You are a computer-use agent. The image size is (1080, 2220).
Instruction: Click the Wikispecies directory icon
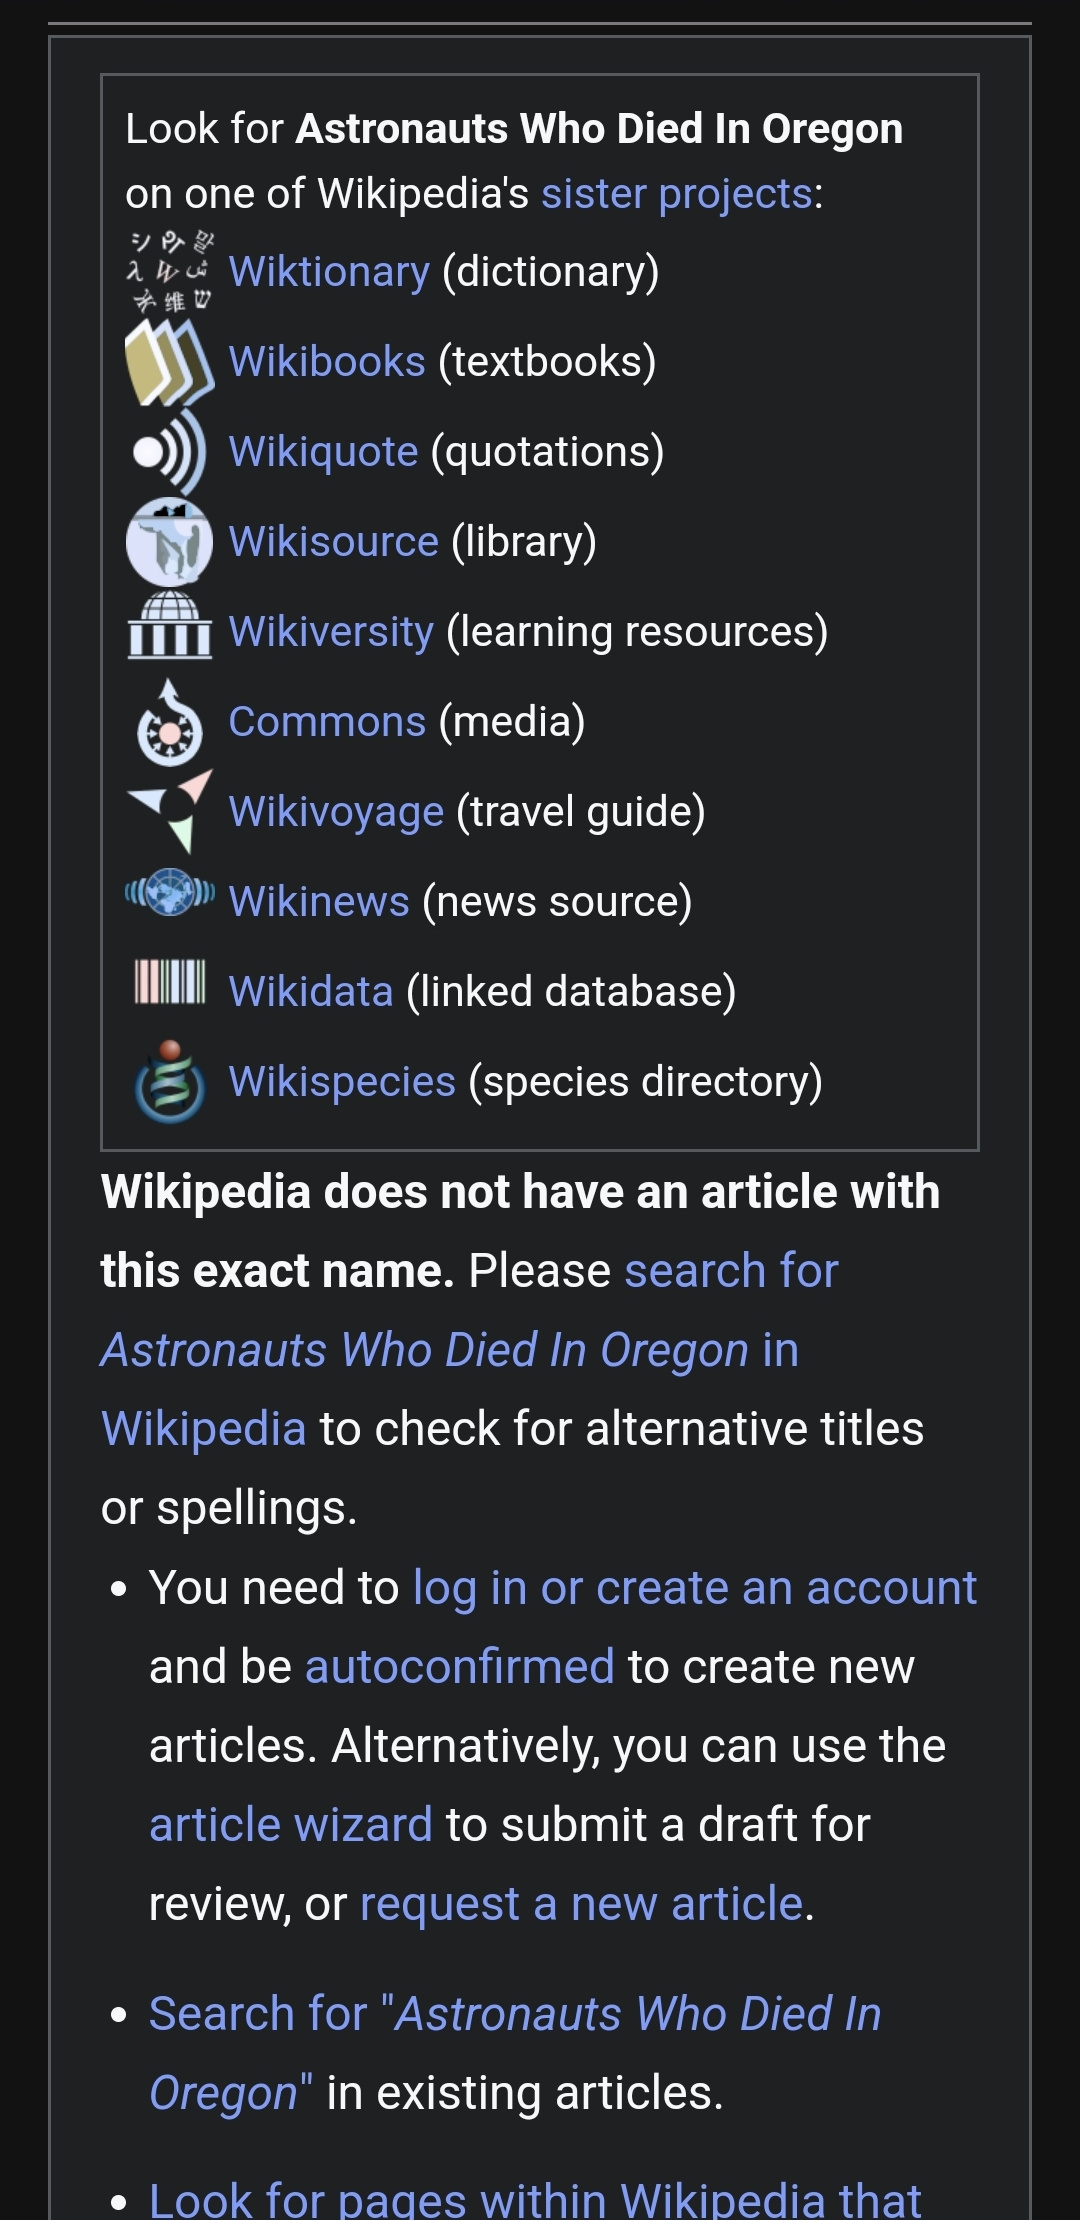point(168,1080)
